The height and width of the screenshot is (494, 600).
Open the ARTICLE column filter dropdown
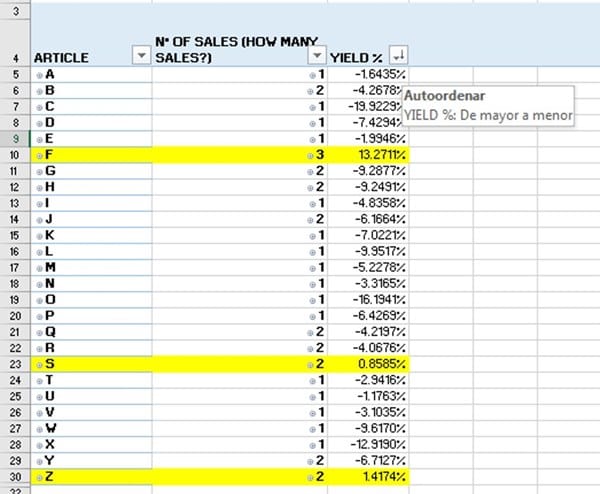tap(140, 57)
